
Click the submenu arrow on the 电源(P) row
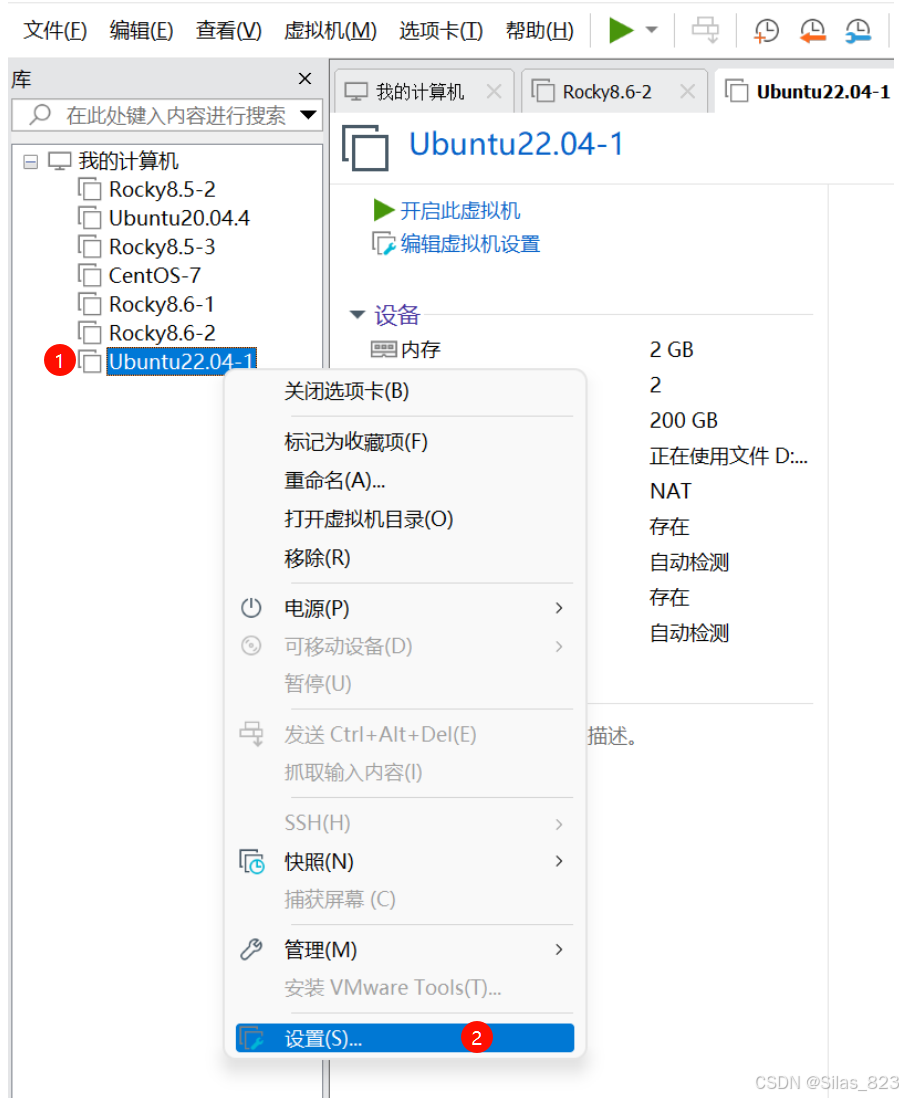[559, 608]
